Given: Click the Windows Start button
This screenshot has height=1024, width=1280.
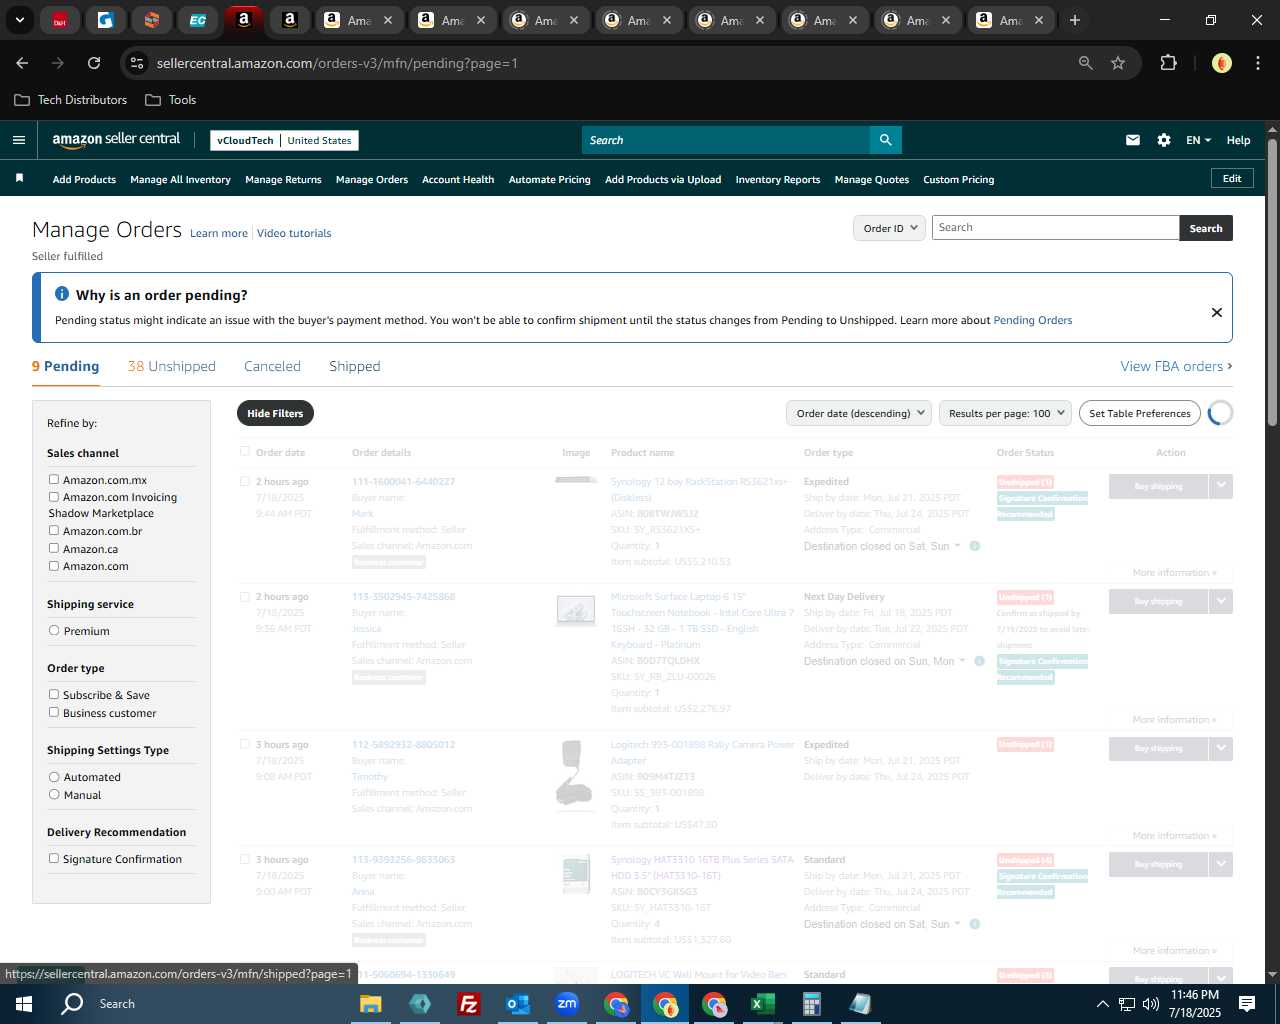Looking at the screenshot, I should [24, 1004].
